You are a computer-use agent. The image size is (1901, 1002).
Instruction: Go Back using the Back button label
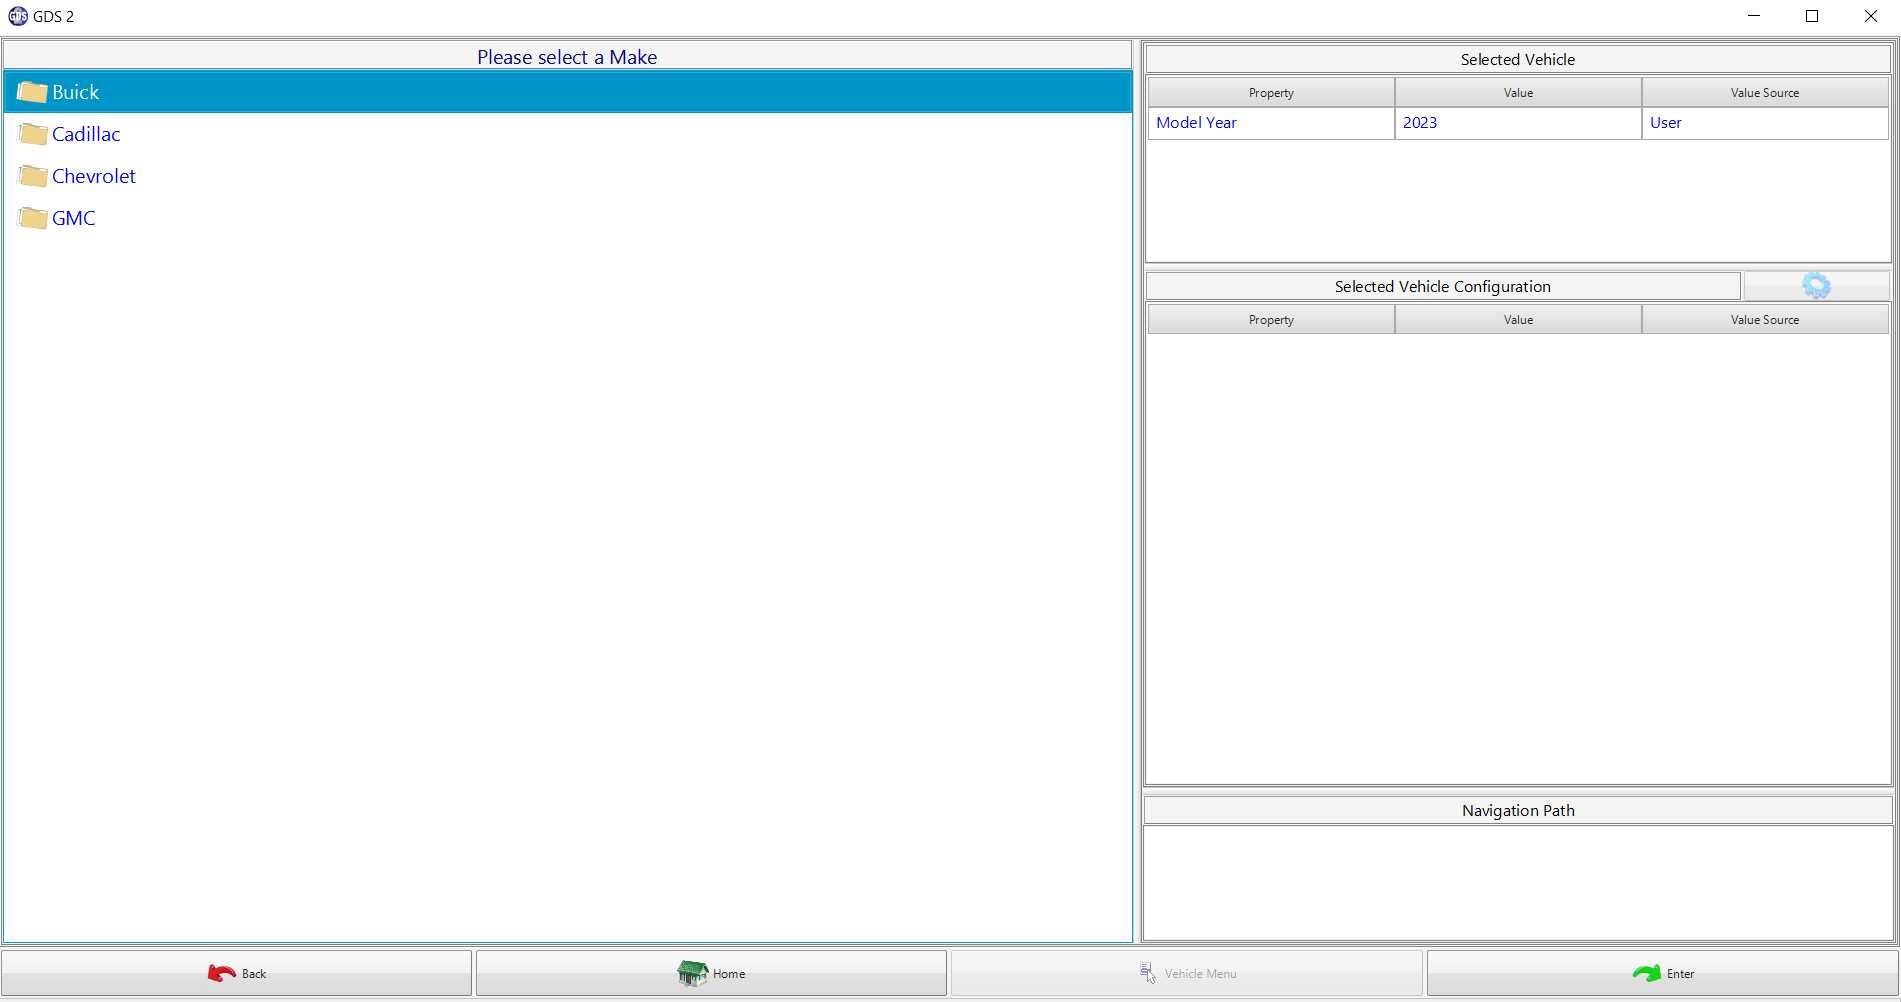point(254,974)
